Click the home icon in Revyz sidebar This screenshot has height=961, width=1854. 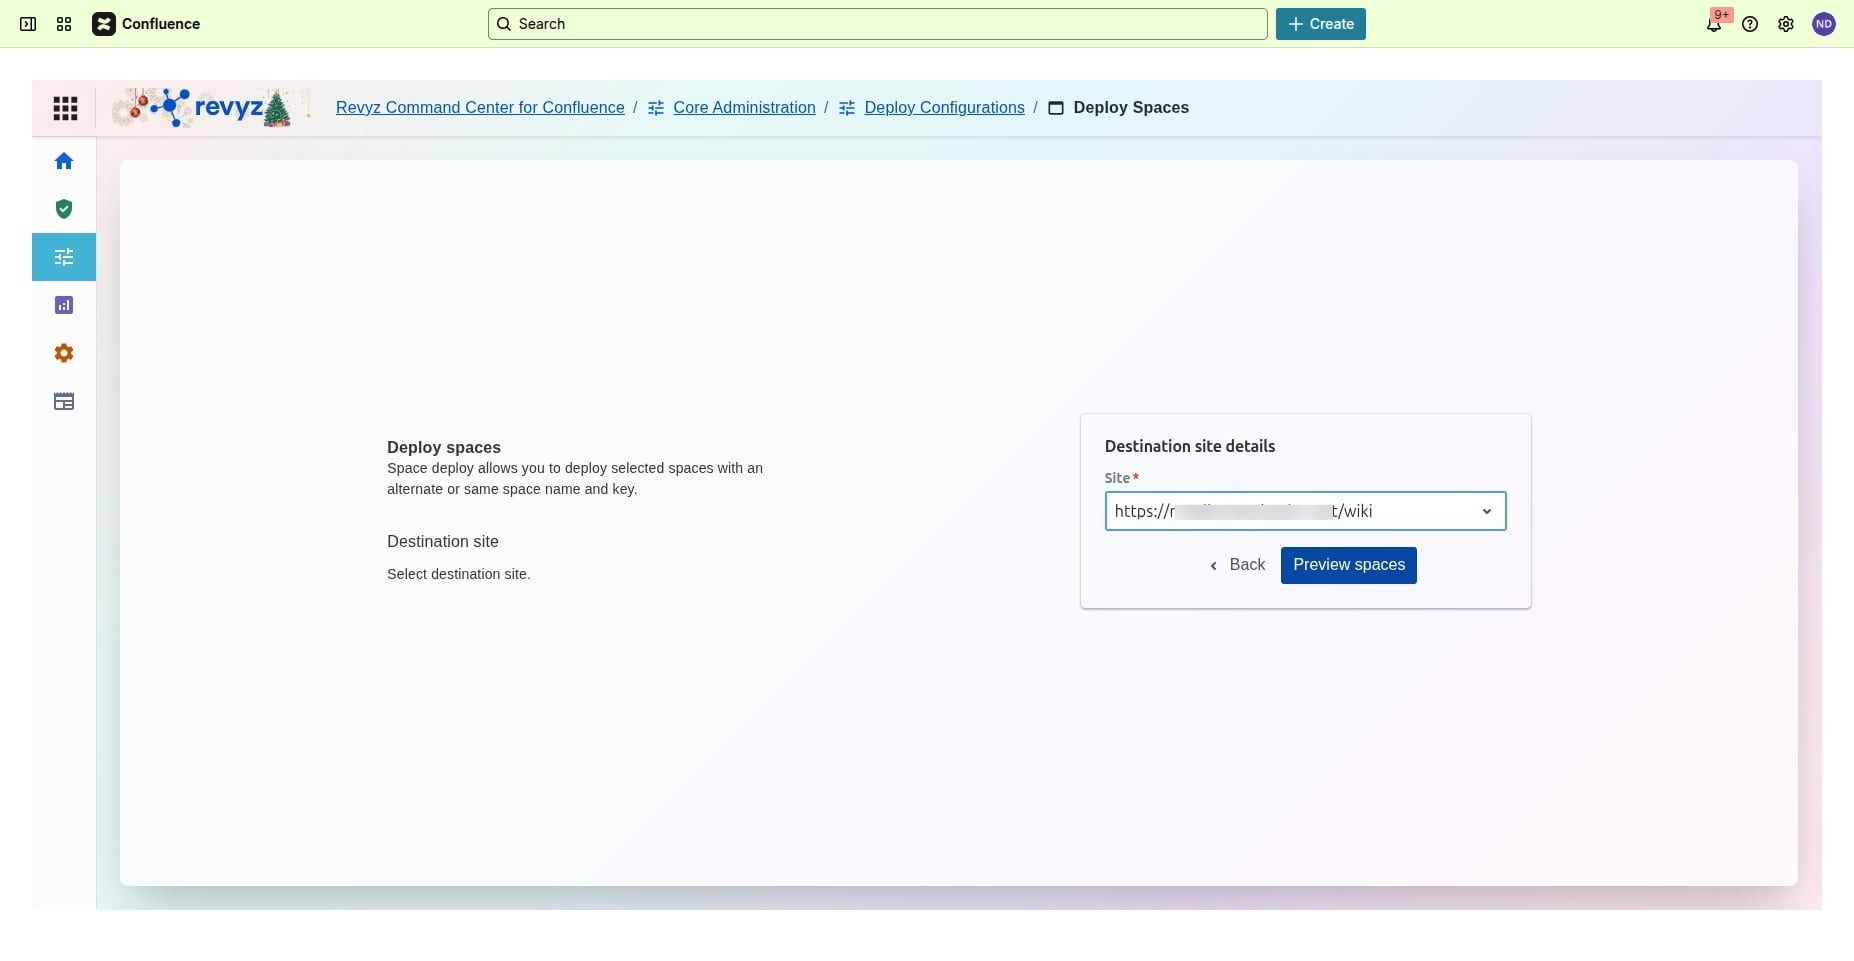(64, 161)
